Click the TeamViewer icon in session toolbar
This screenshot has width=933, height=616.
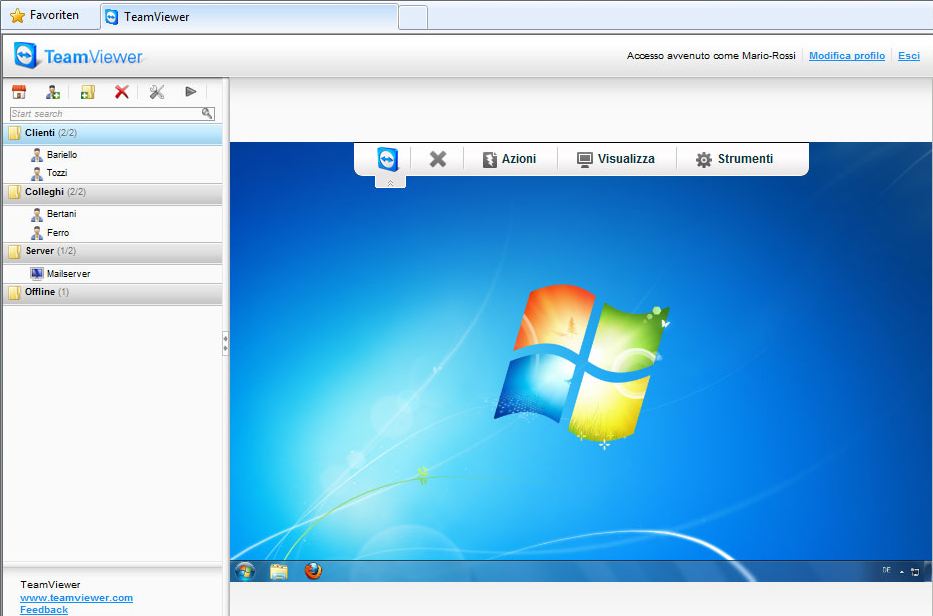point(388,159)
